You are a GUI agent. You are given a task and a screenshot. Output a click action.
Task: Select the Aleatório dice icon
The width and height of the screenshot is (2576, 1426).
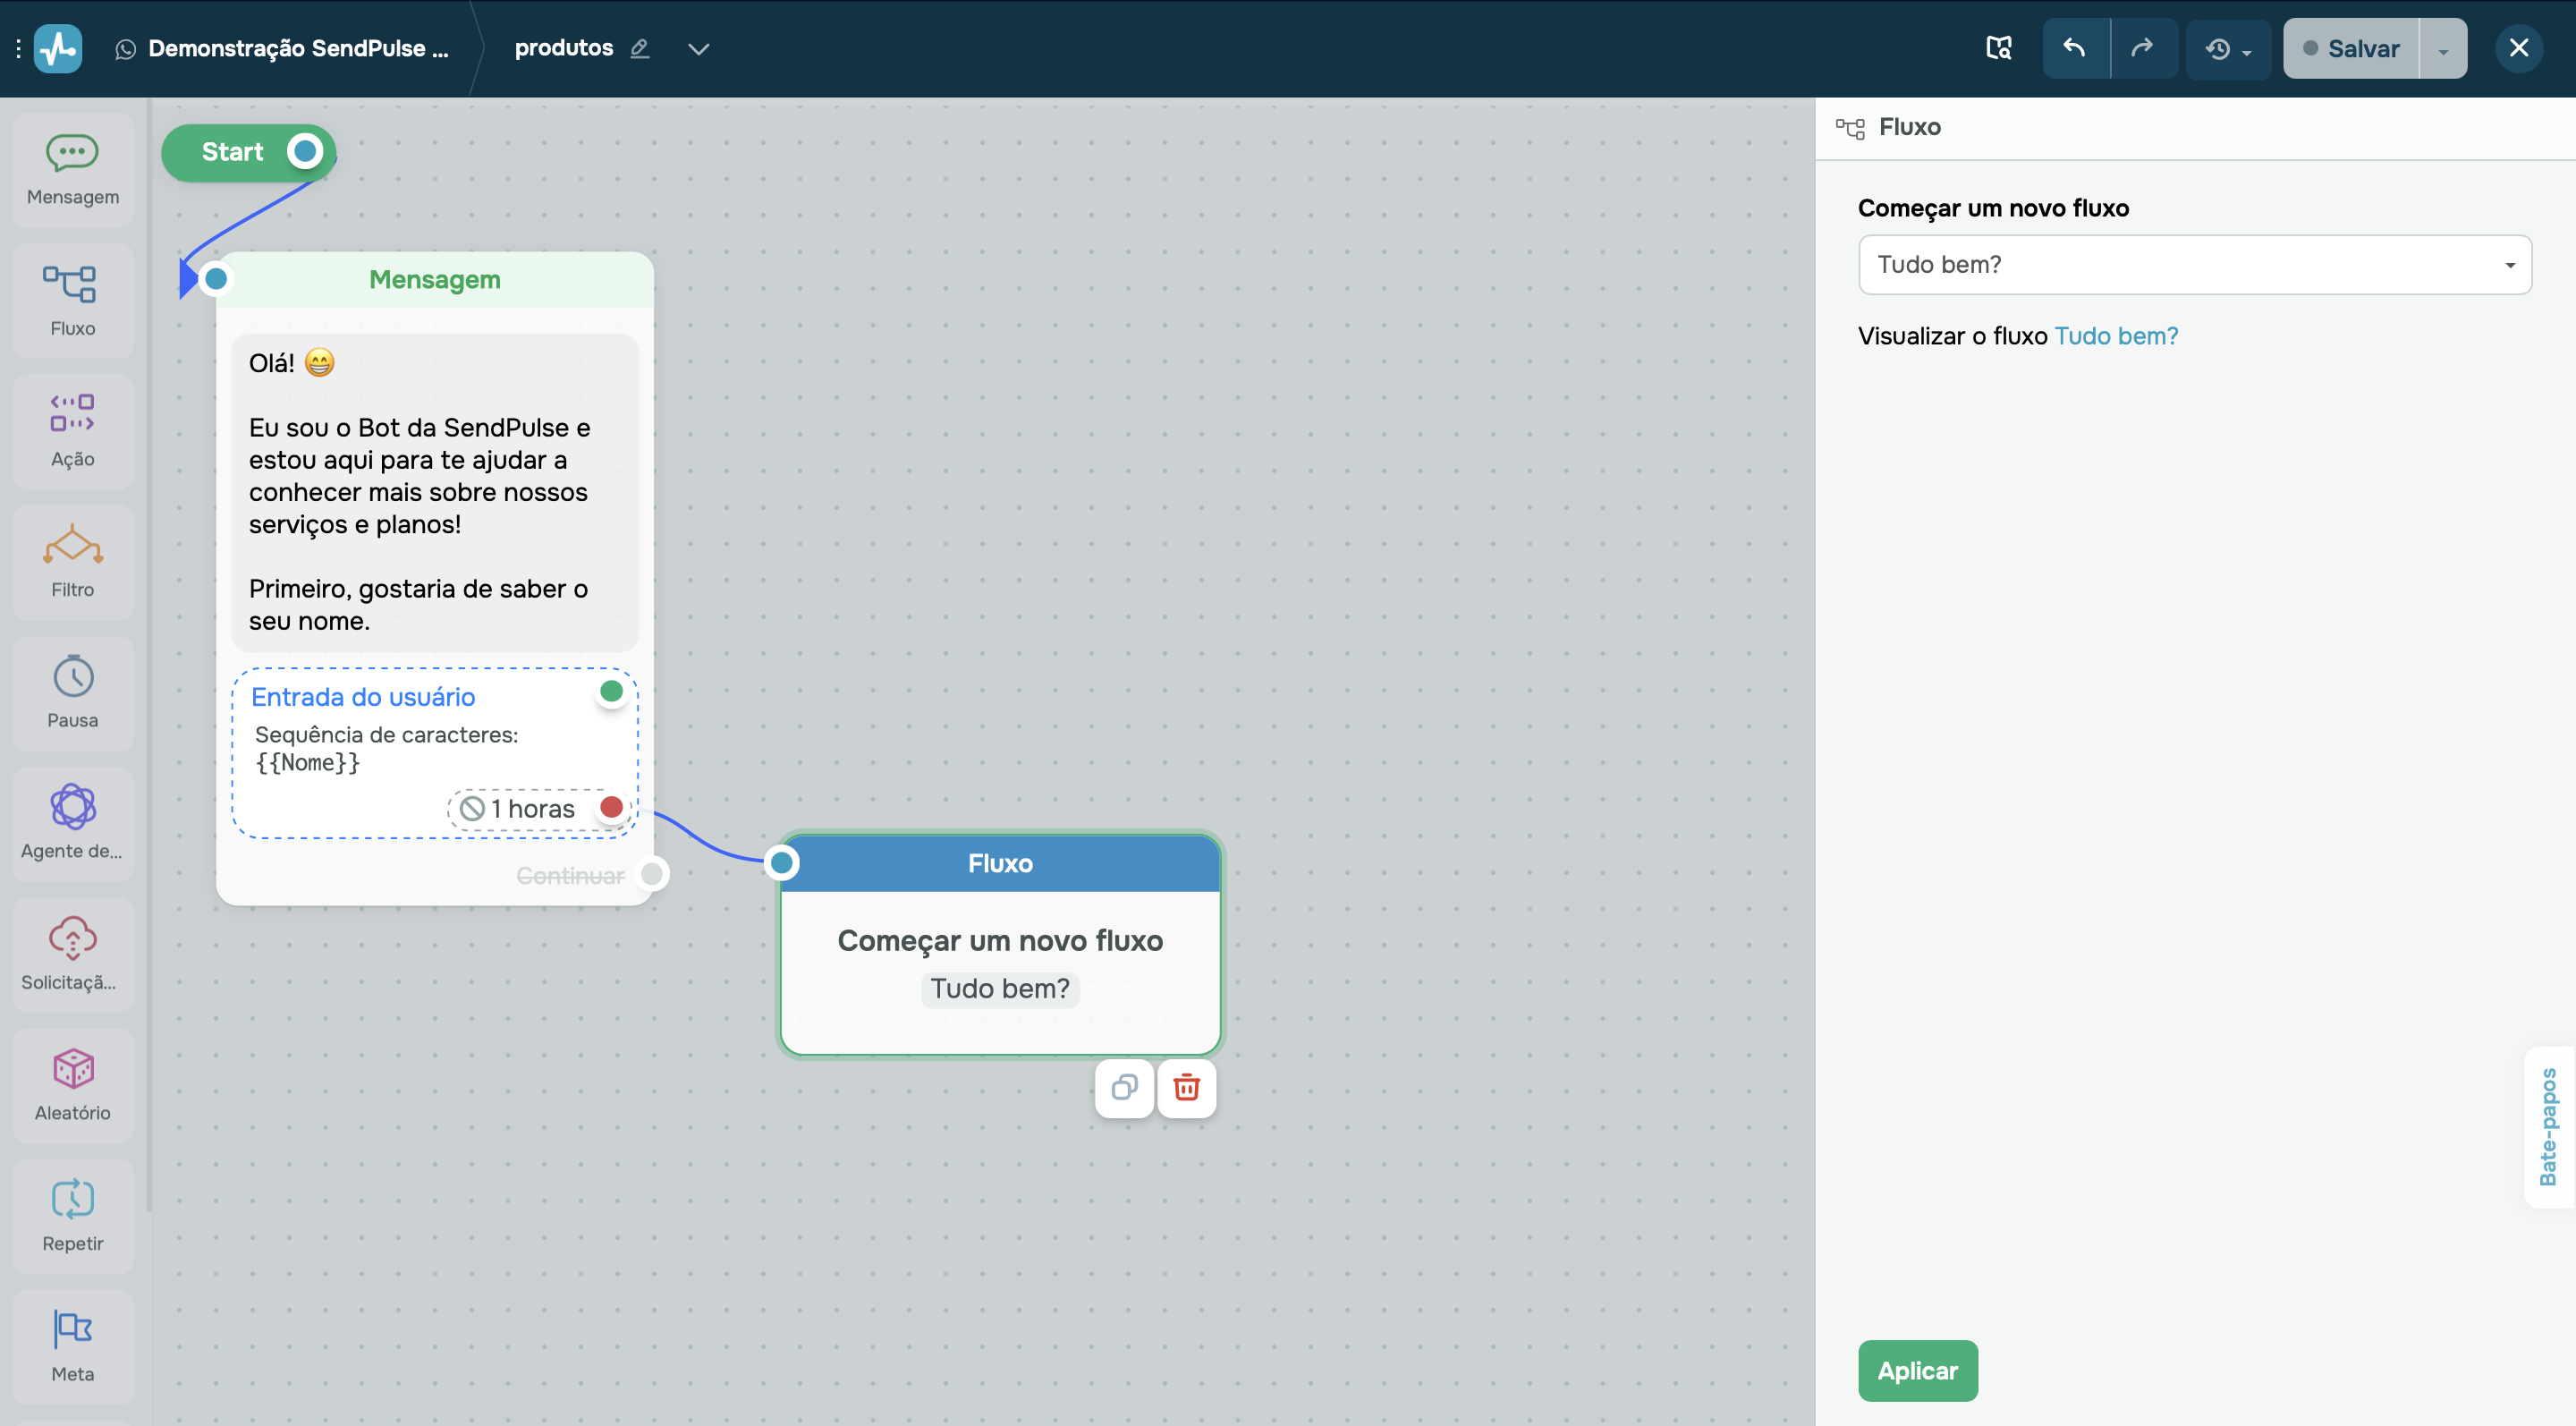pos(73,1069)
